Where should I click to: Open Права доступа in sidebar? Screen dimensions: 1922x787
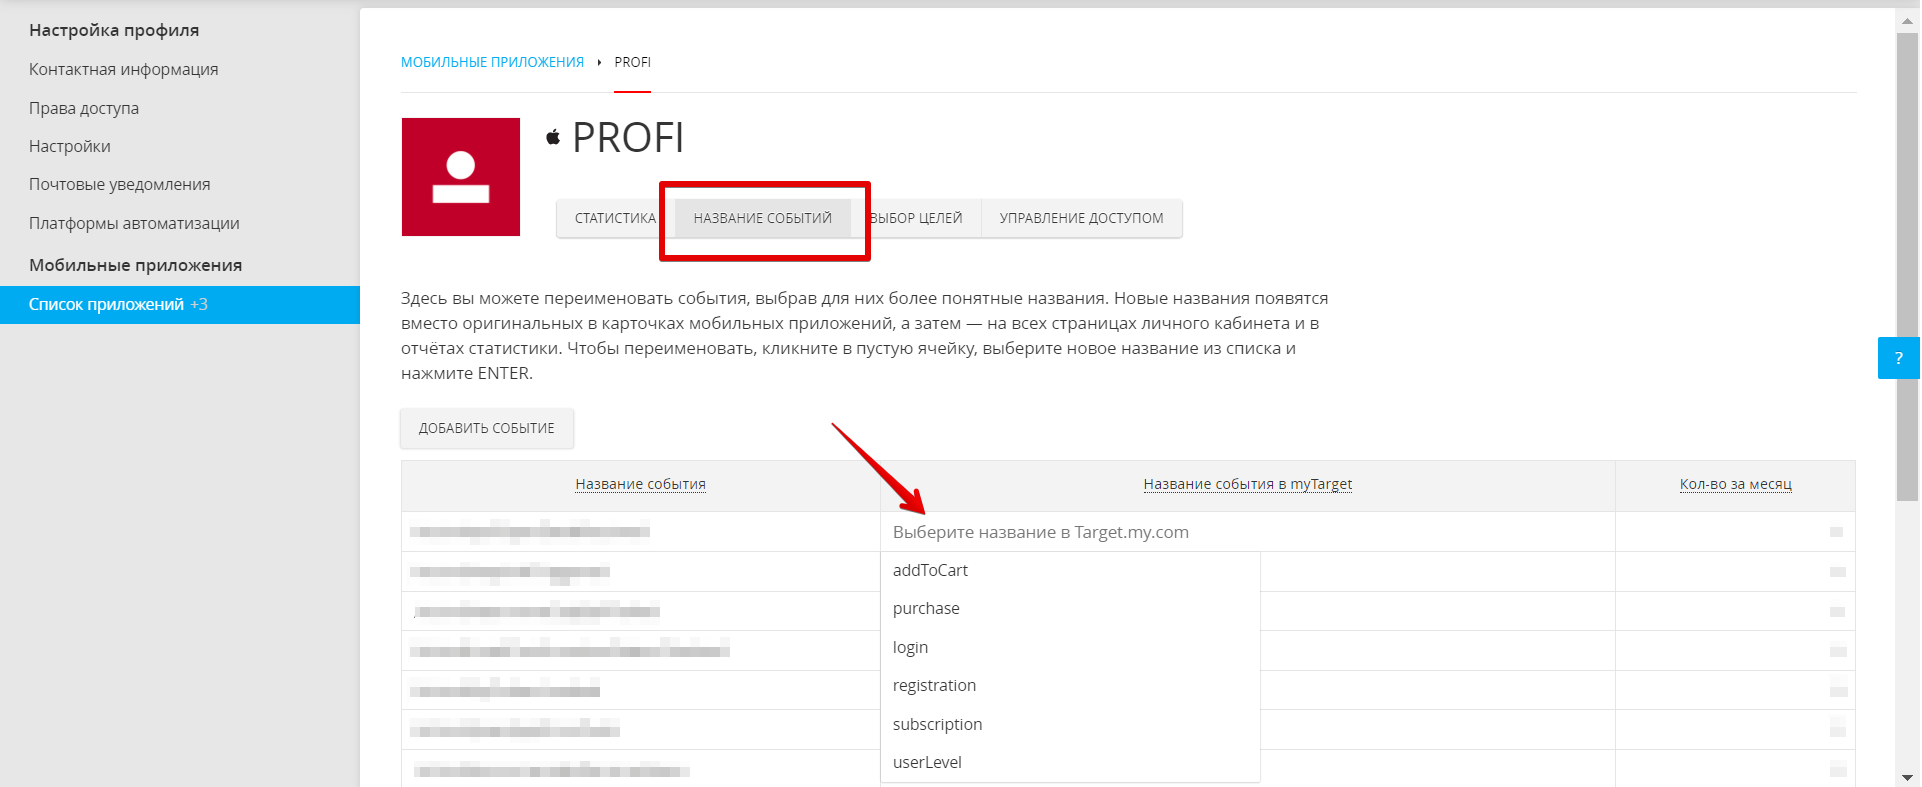pos(84,108)
